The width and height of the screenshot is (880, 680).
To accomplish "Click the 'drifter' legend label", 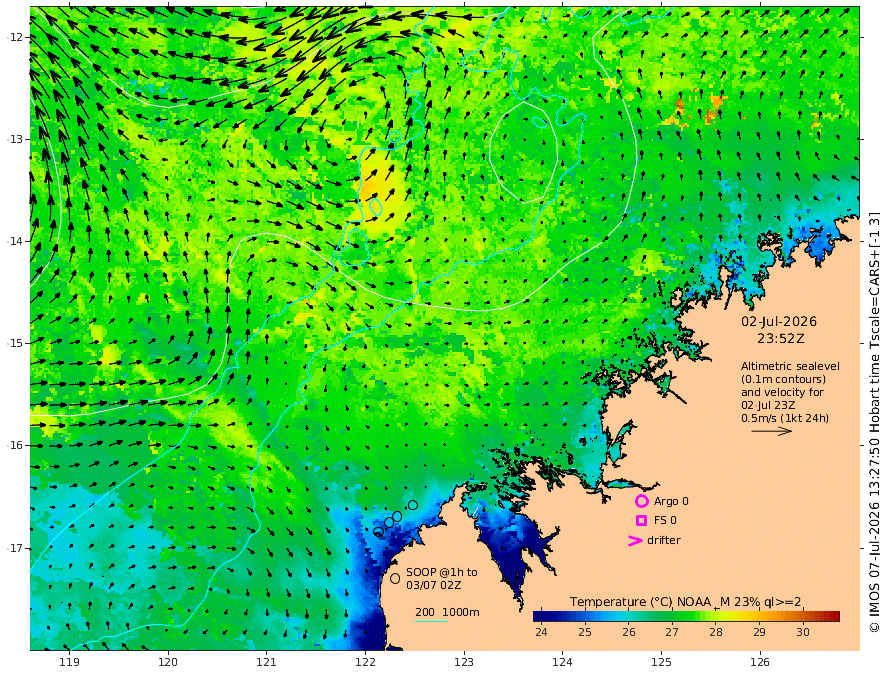I will (664, 540).
